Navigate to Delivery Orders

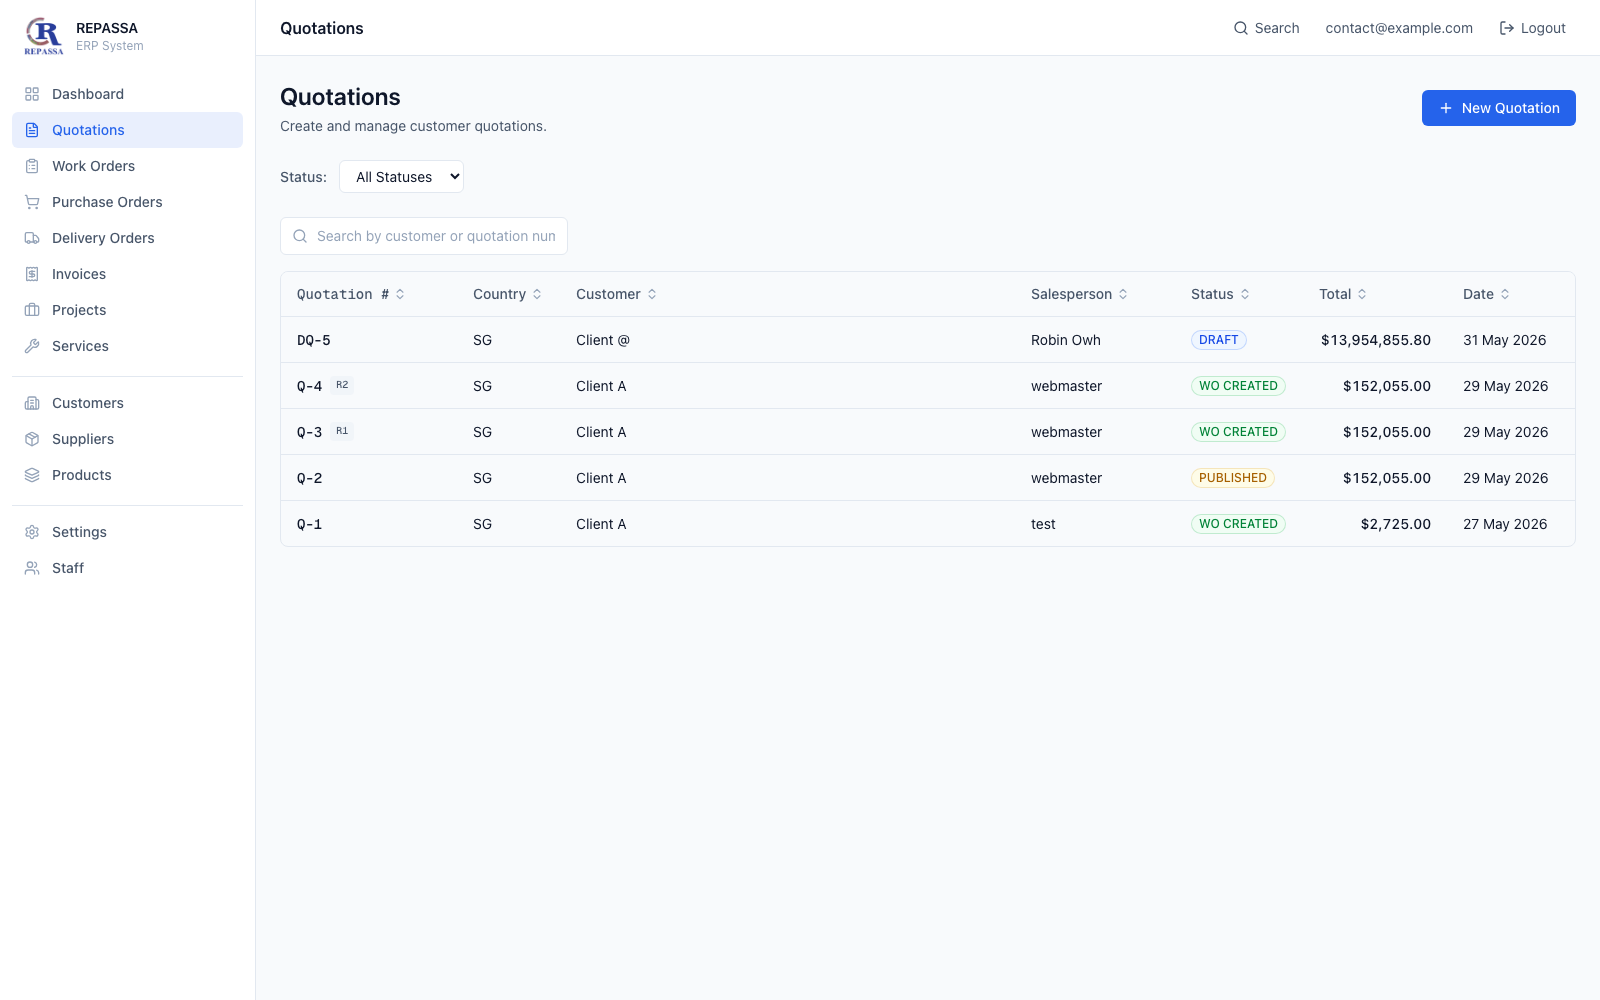pyautogui.click(x=127, y=238)
